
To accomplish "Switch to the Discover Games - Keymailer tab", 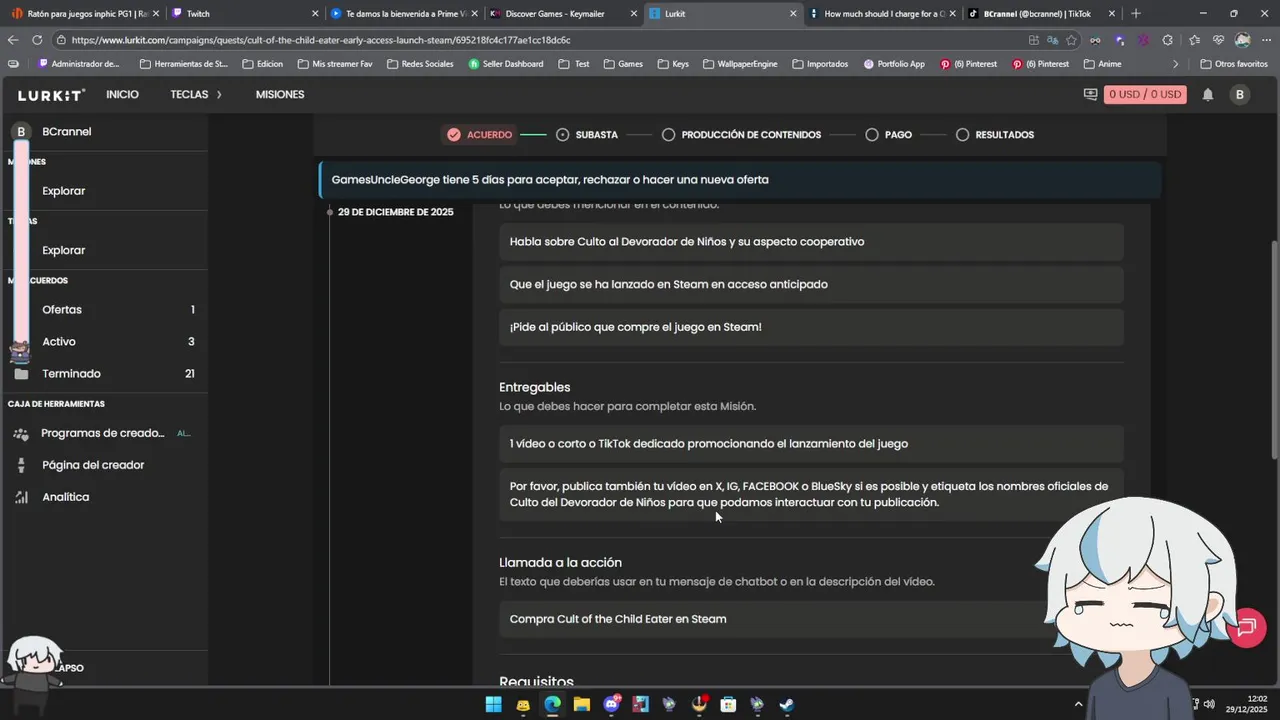I will coord(564,14).
